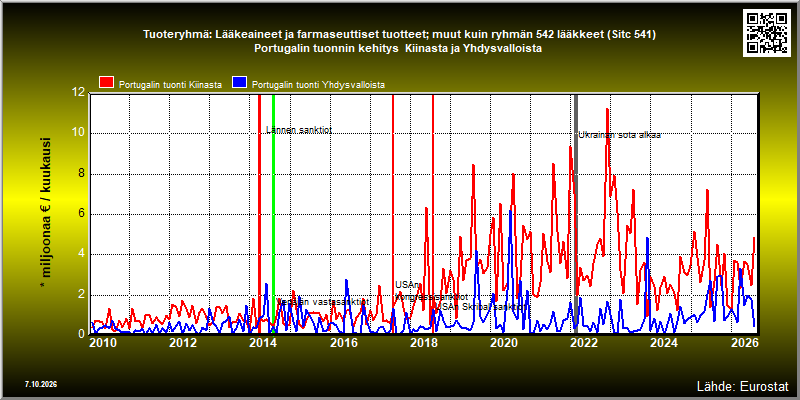Click x-axis label 2018
The width and height of the screenshot is (800, 400).
point(424,342)
